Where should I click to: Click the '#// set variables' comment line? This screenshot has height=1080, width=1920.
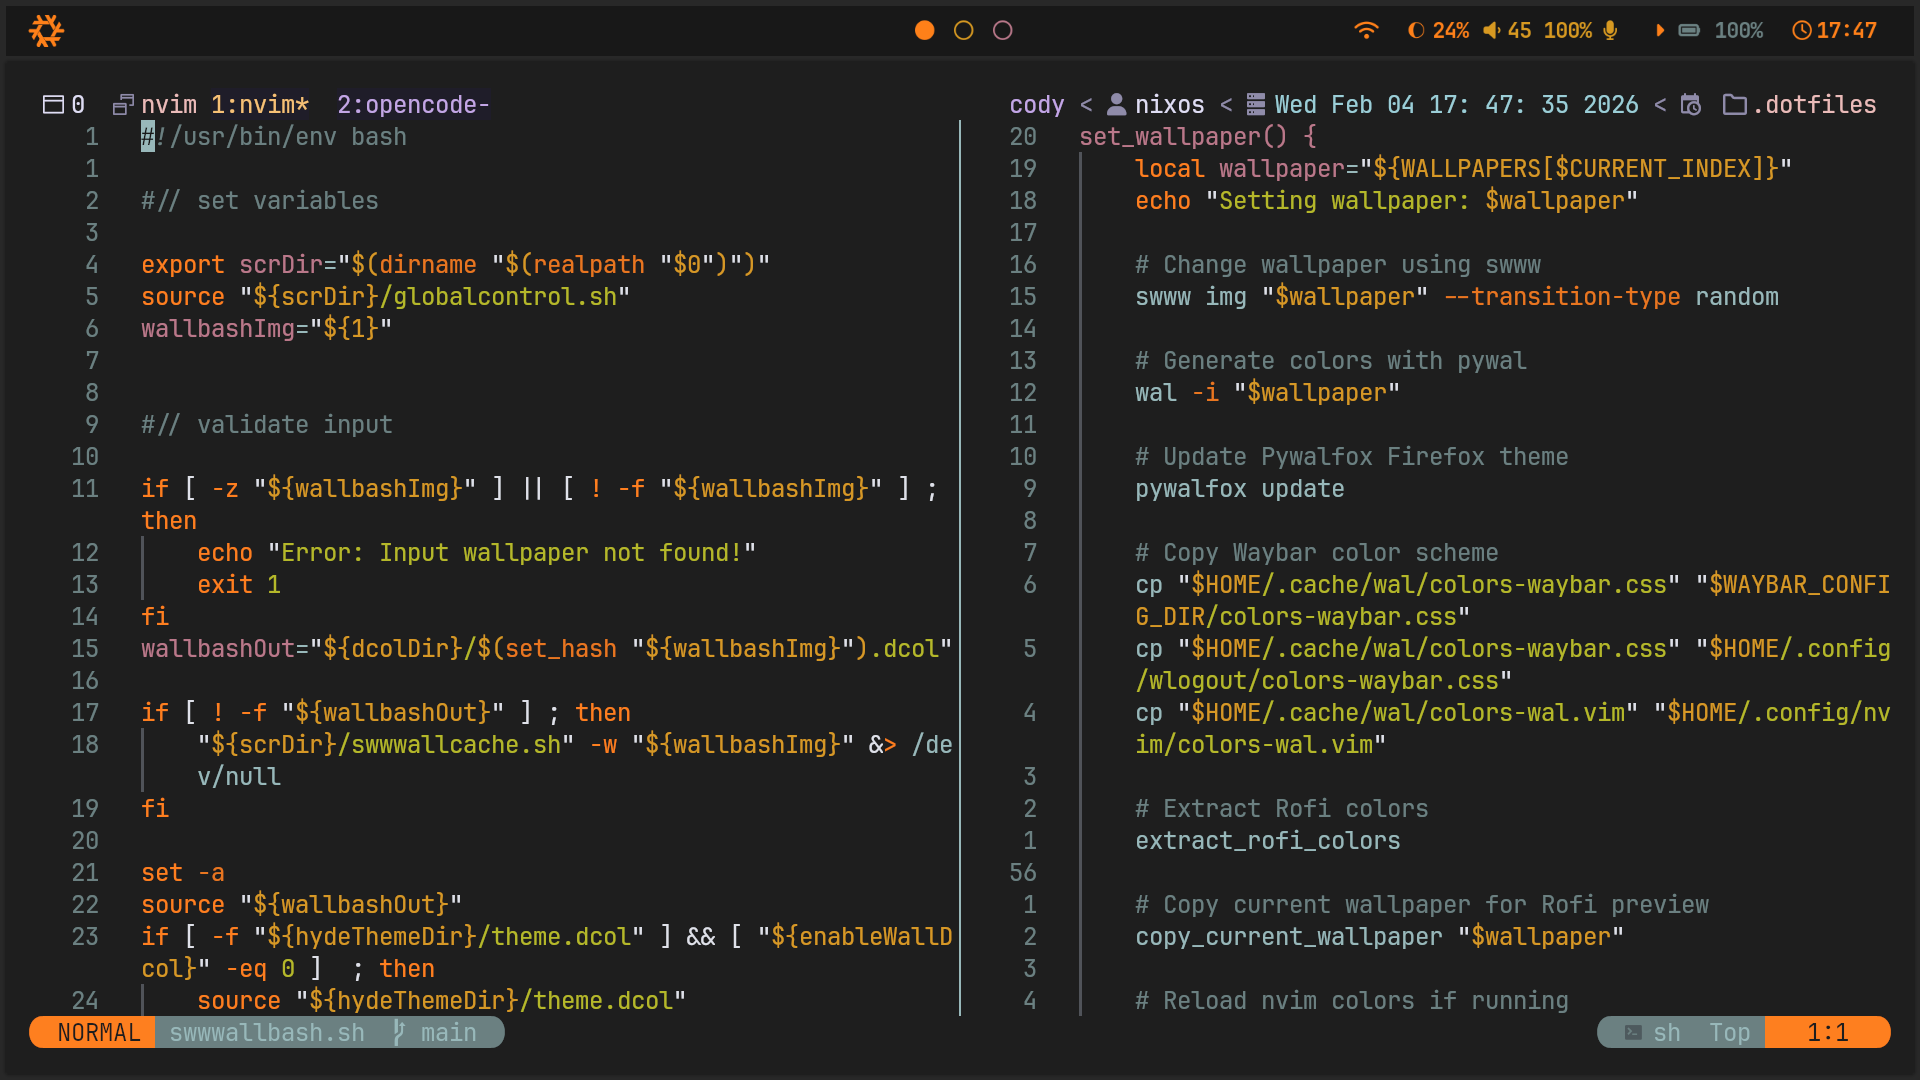[x=260, y=201]
